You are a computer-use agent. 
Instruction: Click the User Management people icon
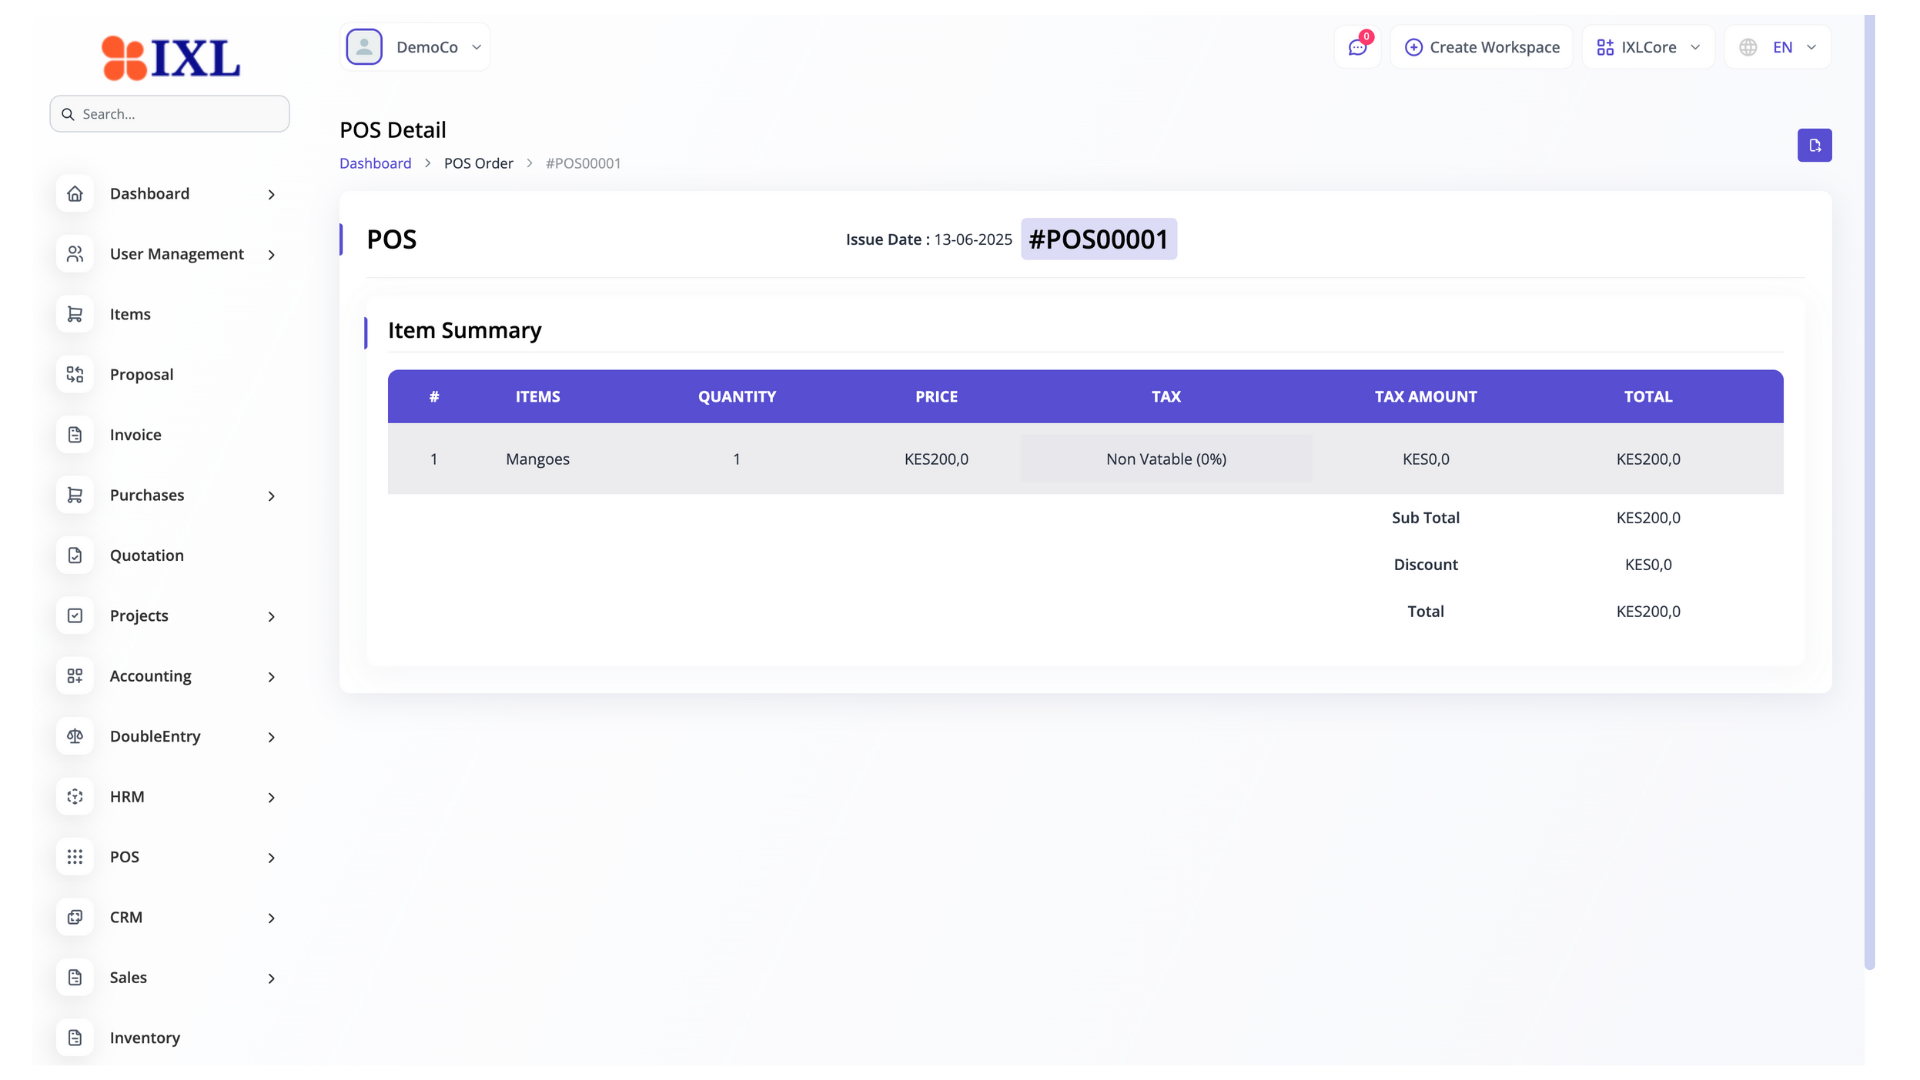click(75, 254)
